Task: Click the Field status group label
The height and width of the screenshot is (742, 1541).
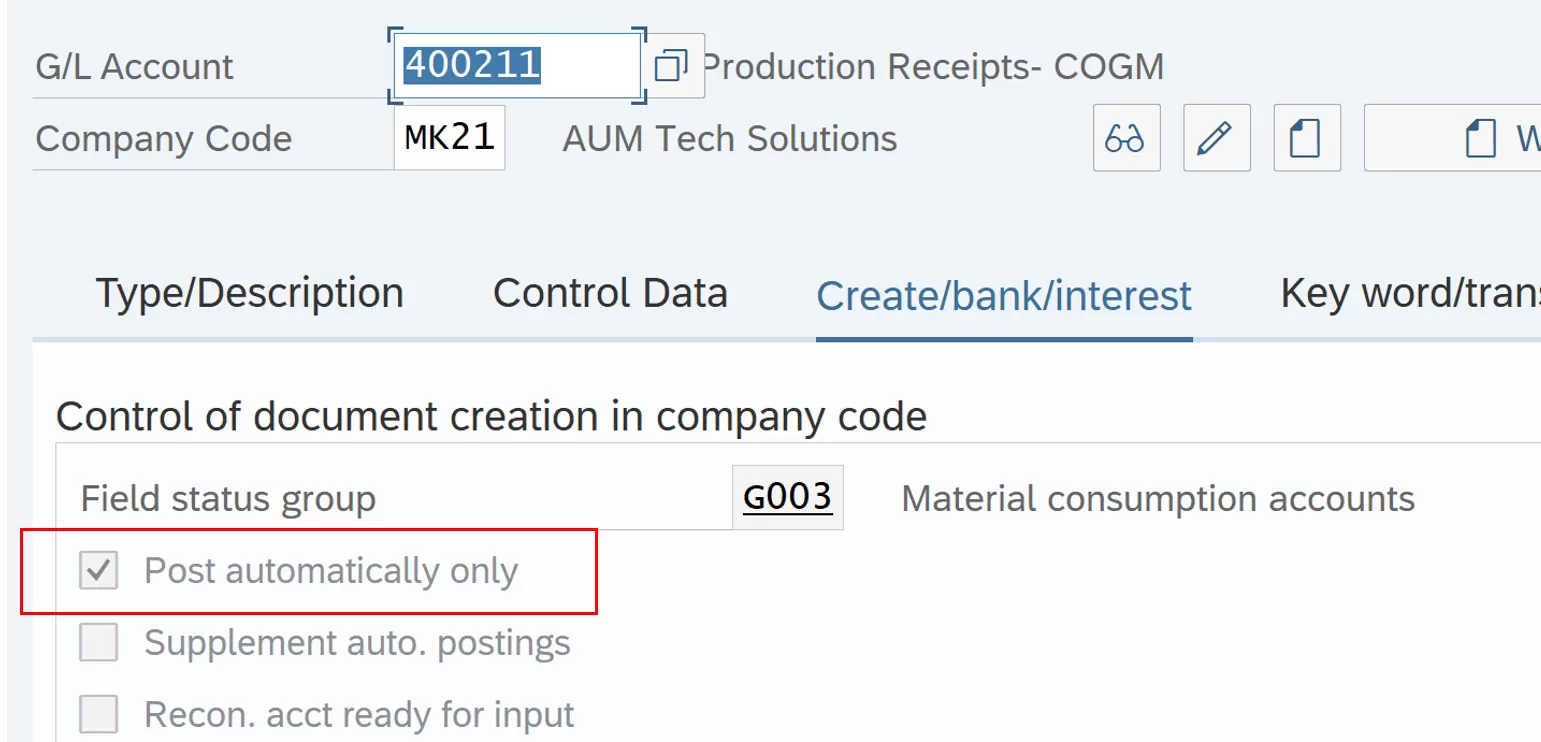Action: point(228,498)
